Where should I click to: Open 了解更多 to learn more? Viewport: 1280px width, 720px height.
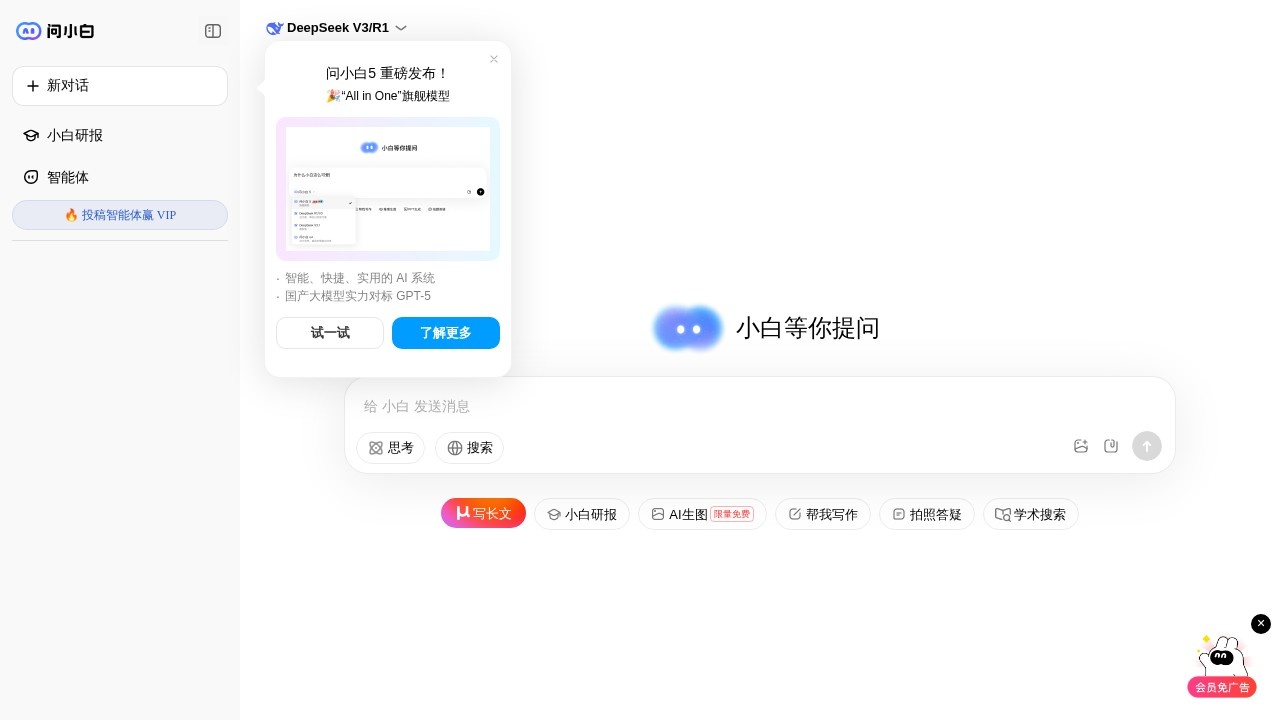point(446,333)
